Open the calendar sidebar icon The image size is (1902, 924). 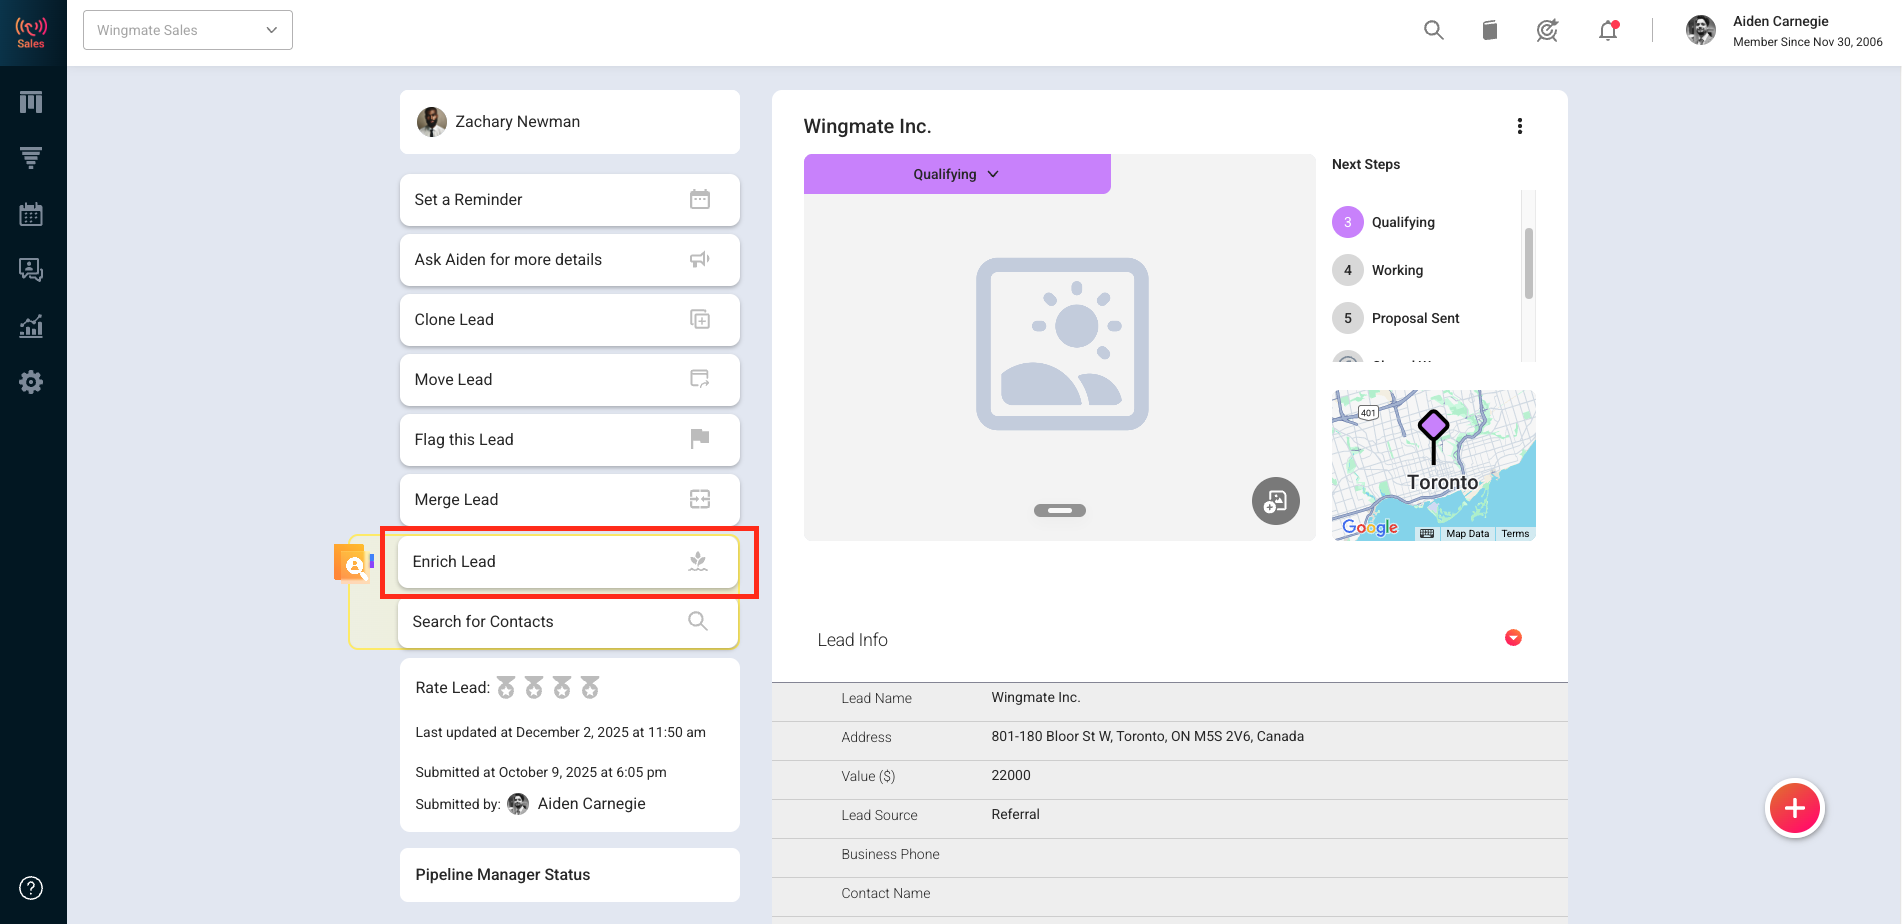(x=31, y=214)
